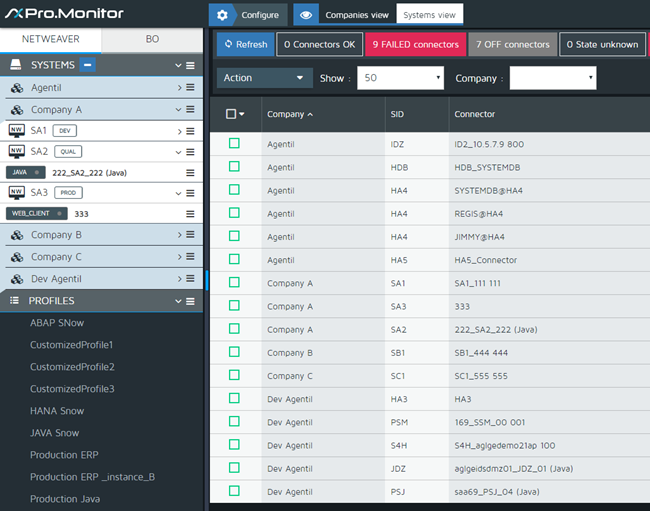
Task: Tick the checkbox for SB1 Company B row
Action: [x=234, y=352]
